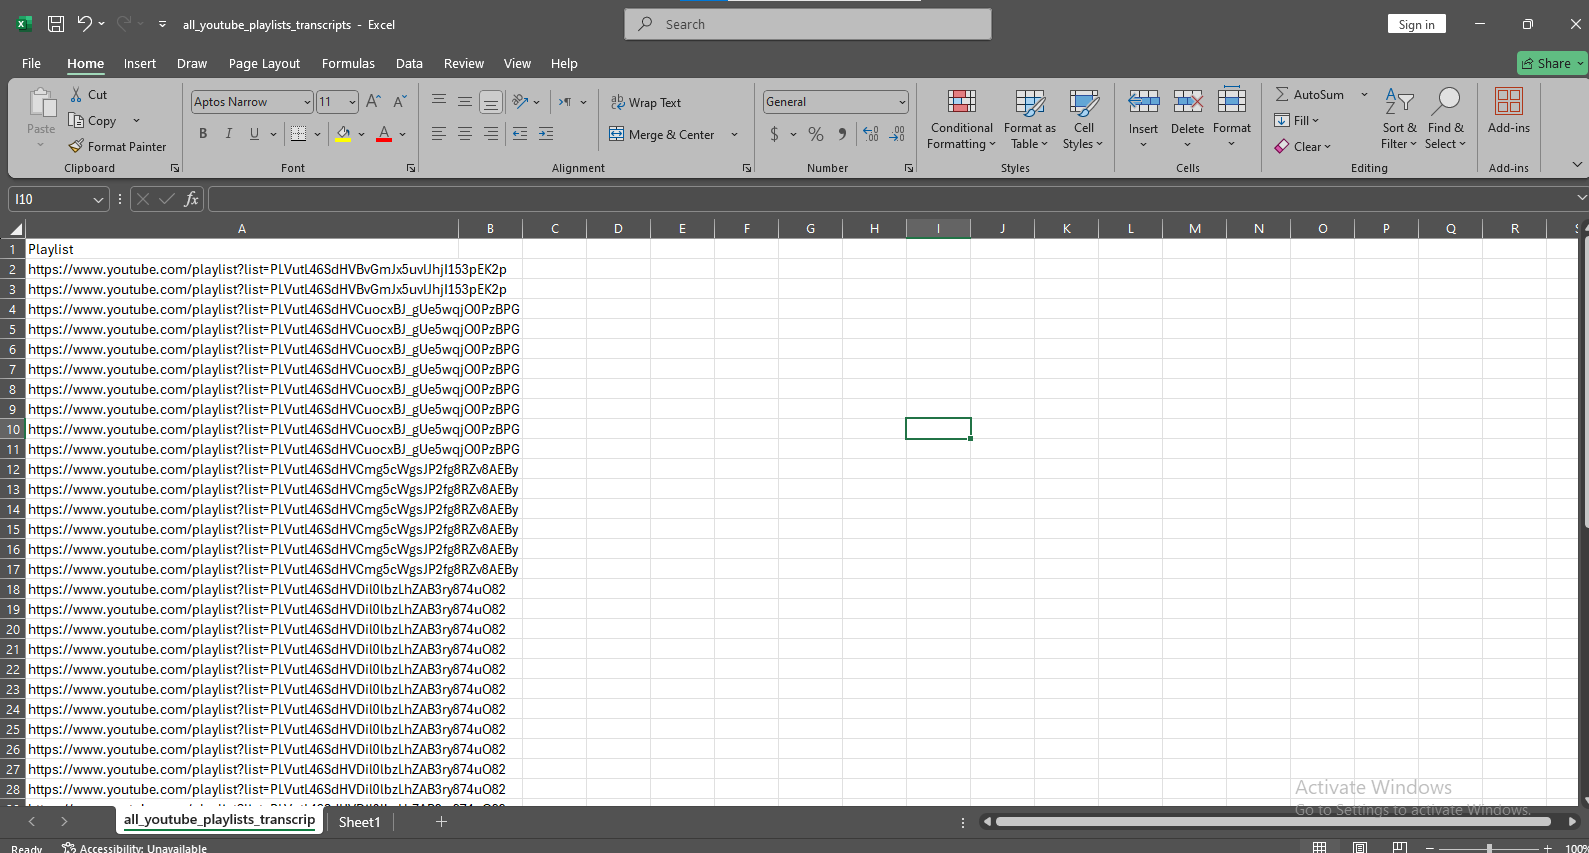1589x853 pixels.
Task: Apply the yellow fill color swatch
Action: click(x=343, y=134)
